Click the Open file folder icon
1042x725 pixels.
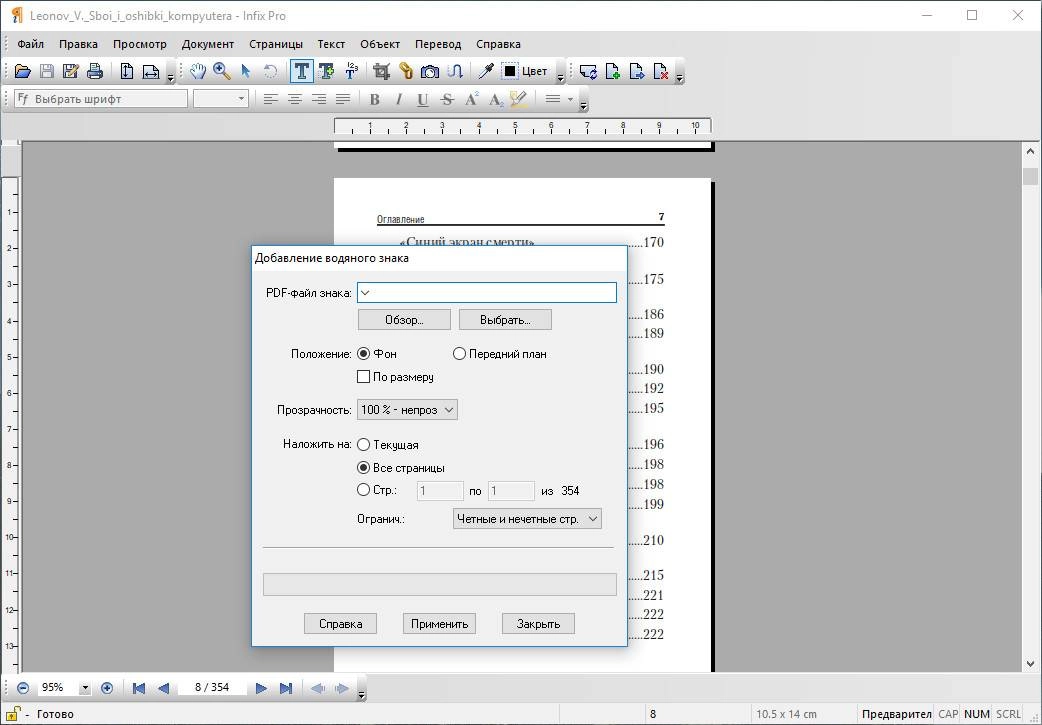(23, 71)
